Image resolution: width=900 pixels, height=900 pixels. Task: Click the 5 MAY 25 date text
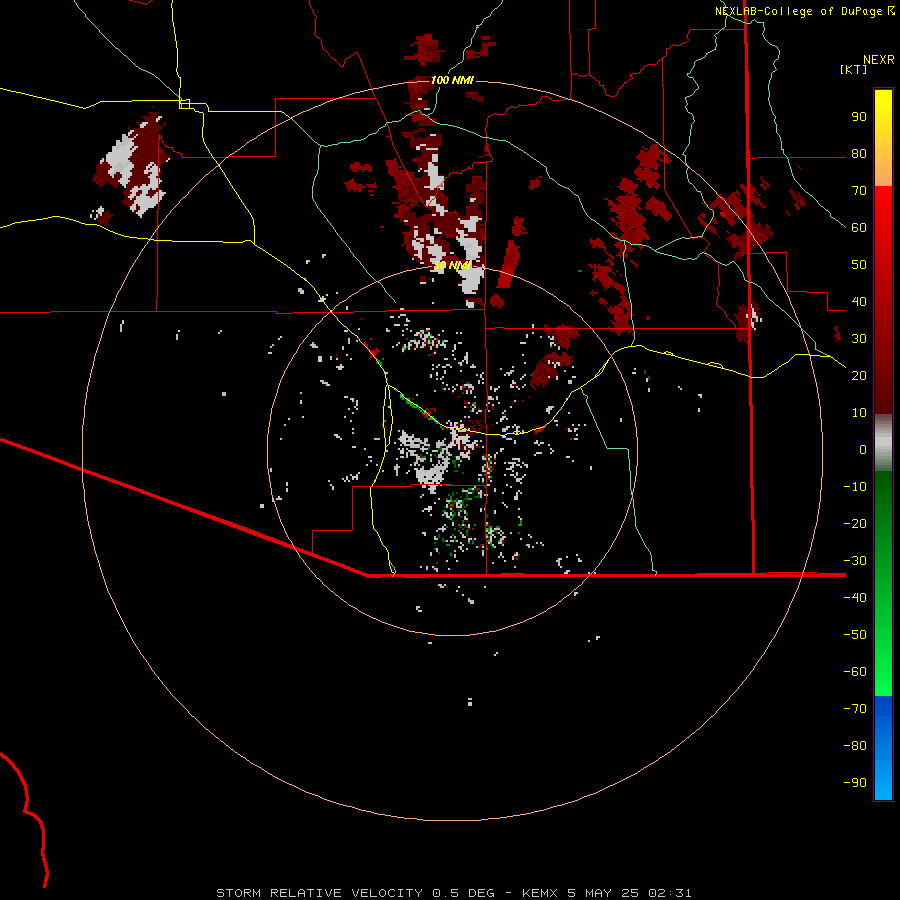click(x=603, y=893)
